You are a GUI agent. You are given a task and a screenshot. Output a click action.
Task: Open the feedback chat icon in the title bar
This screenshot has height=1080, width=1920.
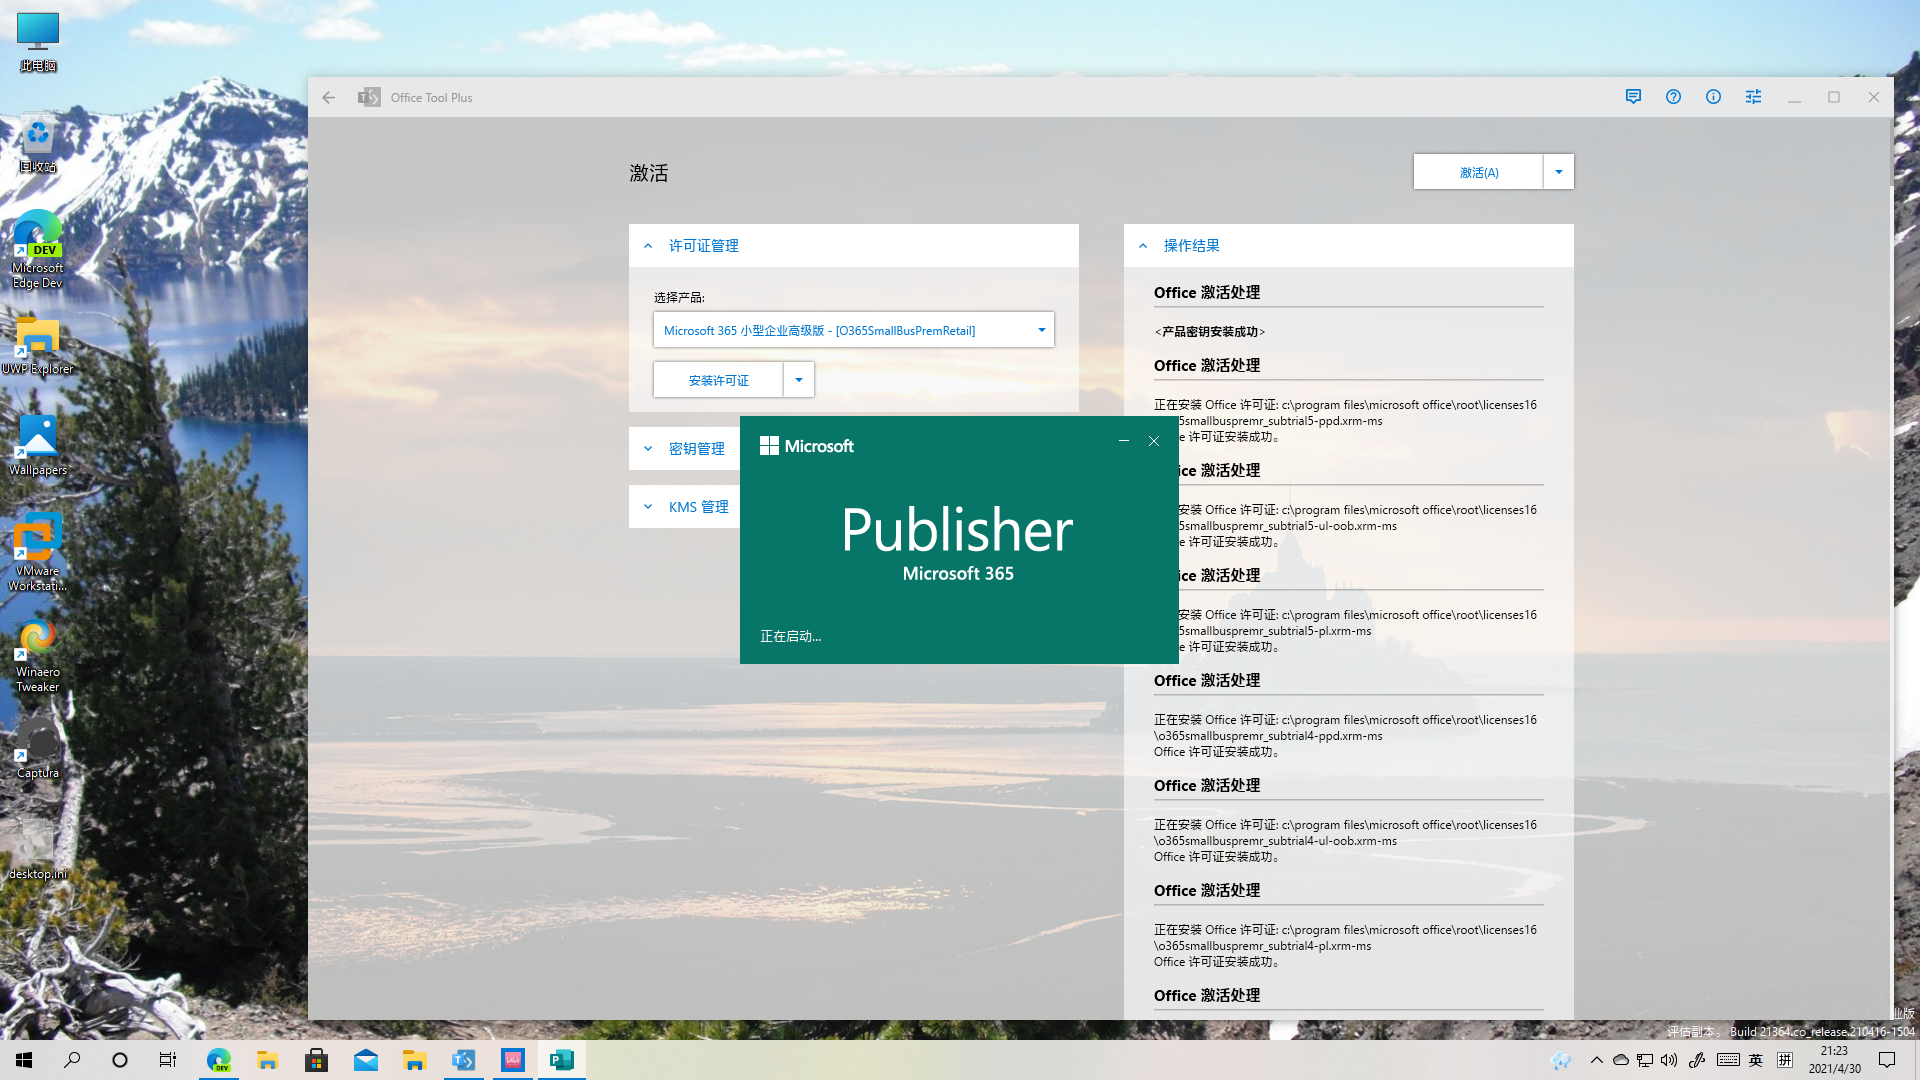pyautogui.click(x=1633, y=97)
